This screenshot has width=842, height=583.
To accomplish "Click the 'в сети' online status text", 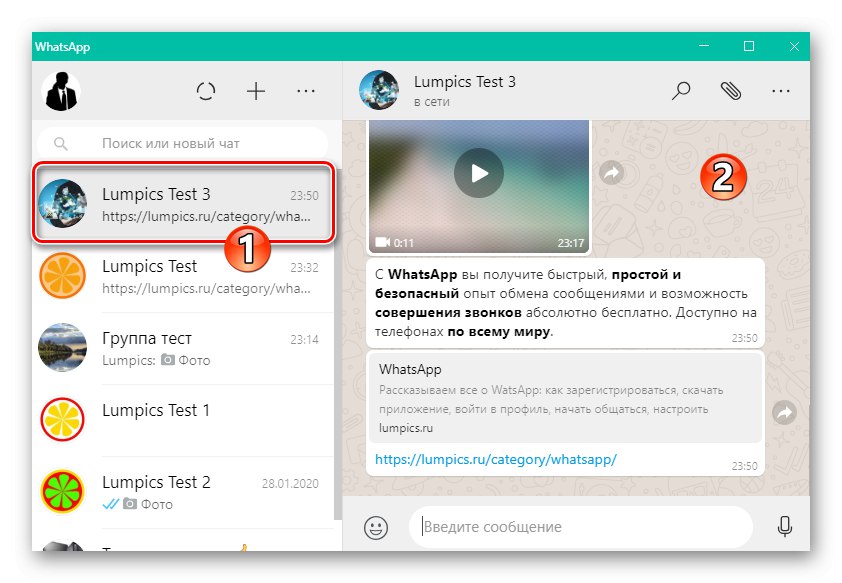I will point(432,102).
